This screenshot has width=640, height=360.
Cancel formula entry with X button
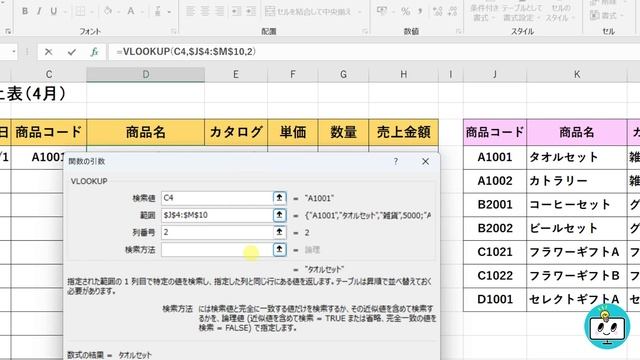click(x=49, y=52)
